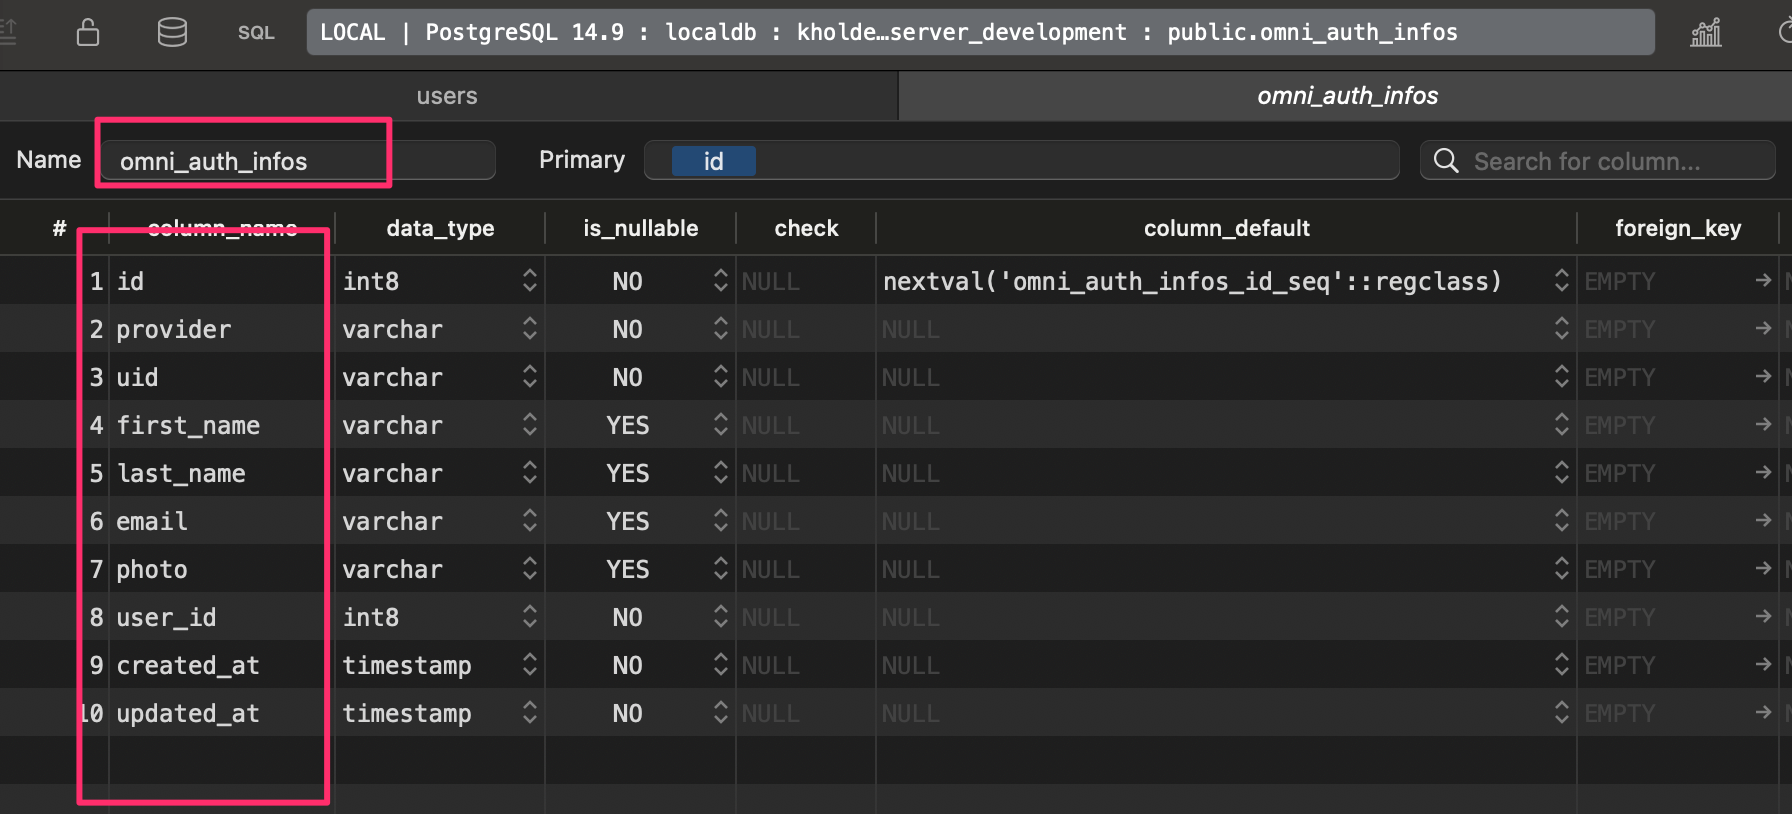1792x814 pixels.
Task: Open is_nullable dropdown for photo row
Action: tap(720, 569)
